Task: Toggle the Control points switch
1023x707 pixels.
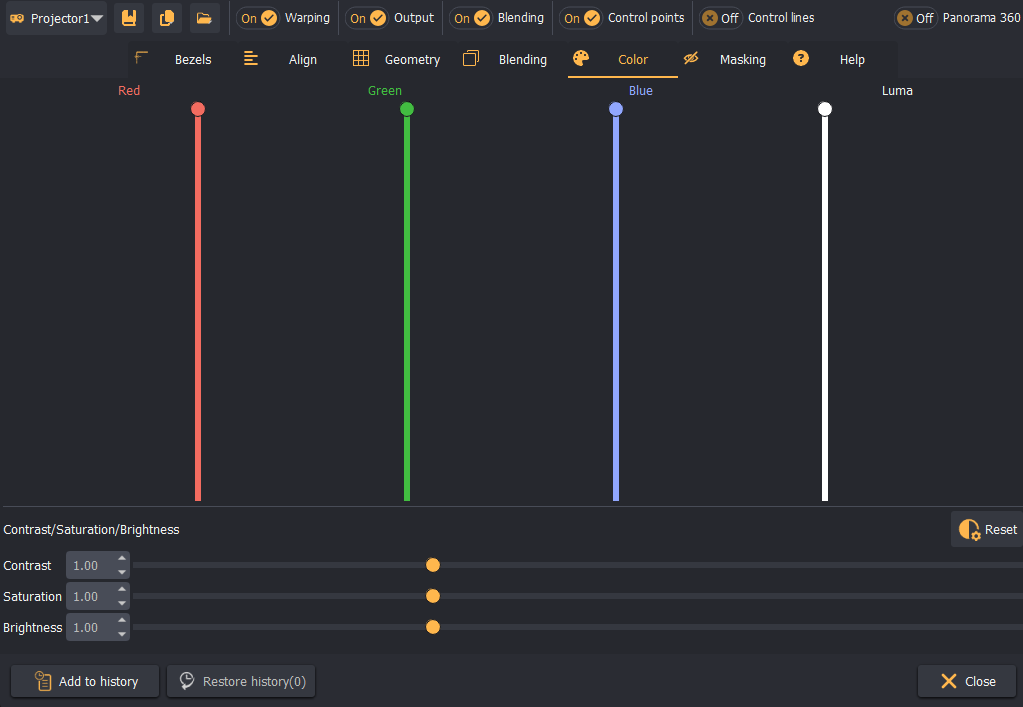Action: coord(581,18)
